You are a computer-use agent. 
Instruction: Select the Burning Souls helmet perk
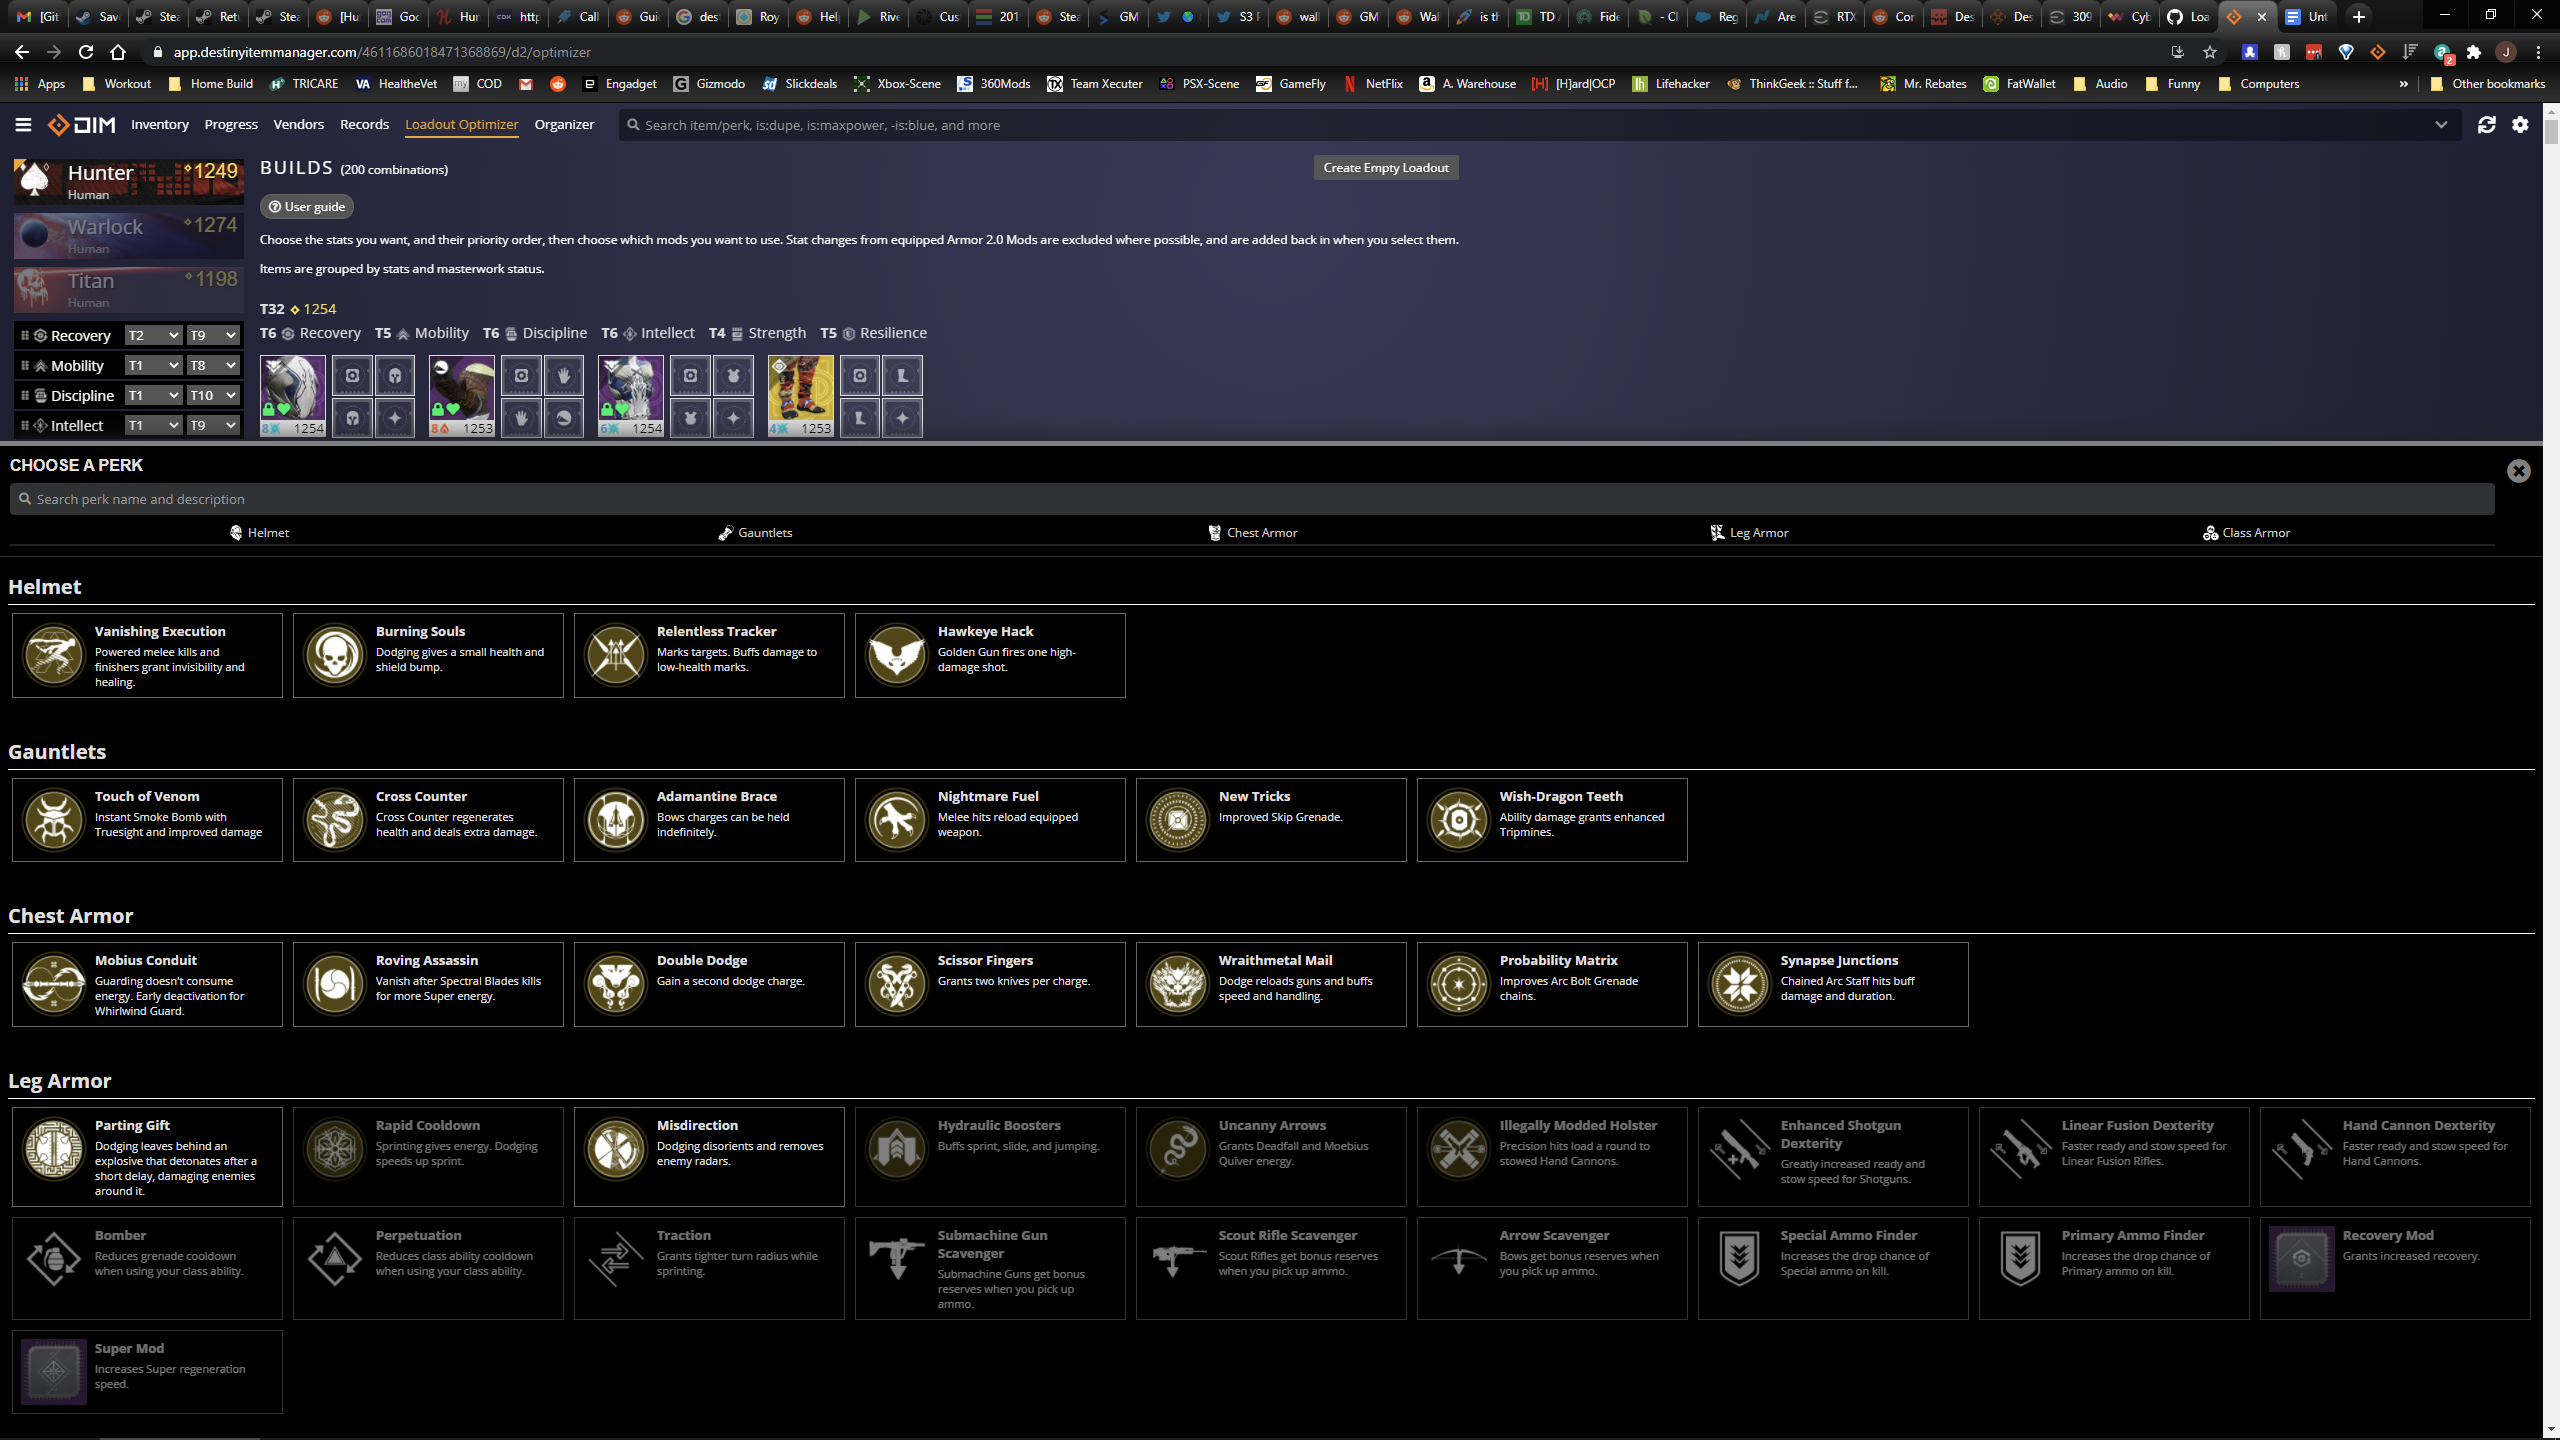[x=427, y=655]
